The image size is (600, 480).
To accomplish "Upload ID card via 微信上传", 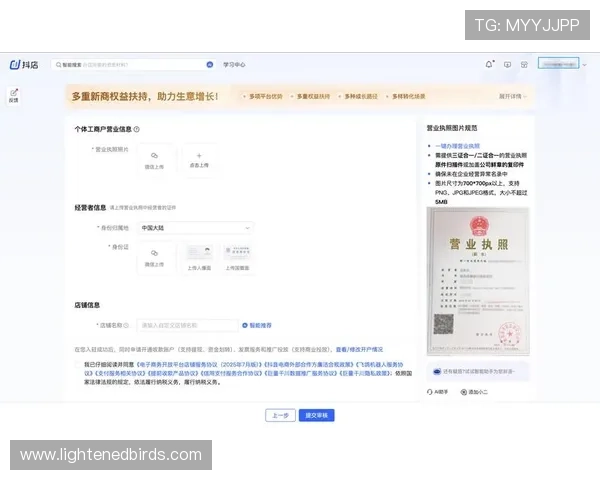I will 154,258.
